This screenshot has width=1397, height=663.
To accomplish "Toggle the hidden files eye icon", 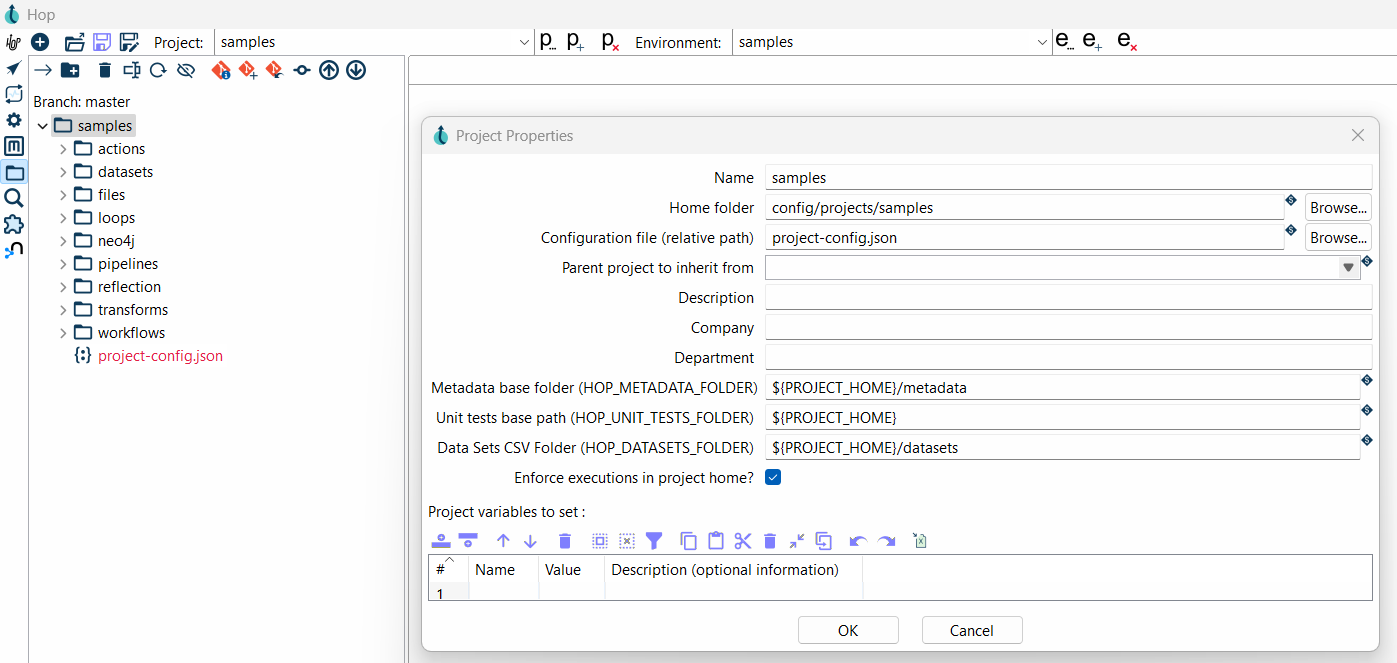I will click(185, 70).
